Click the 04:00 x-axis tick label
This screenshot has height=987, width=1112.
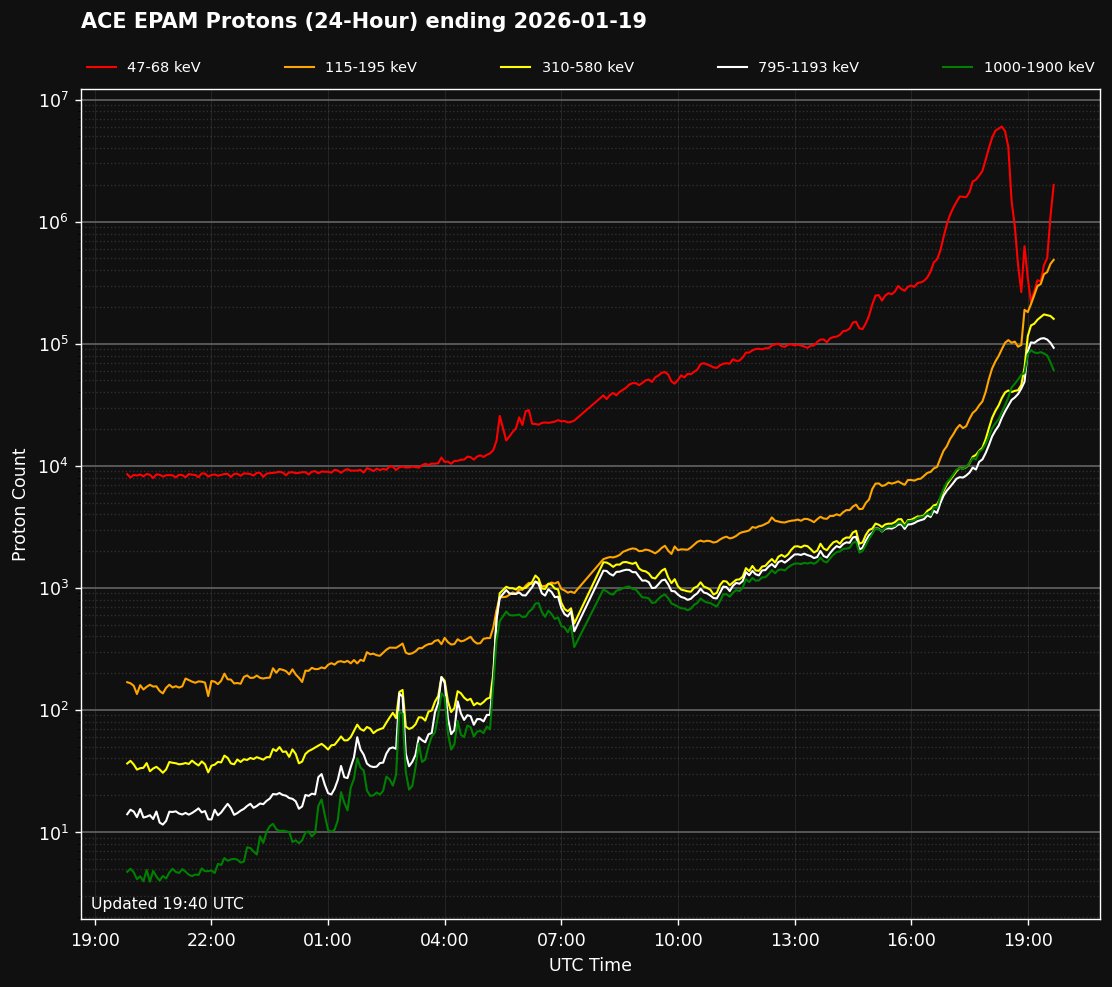(445, 940)
